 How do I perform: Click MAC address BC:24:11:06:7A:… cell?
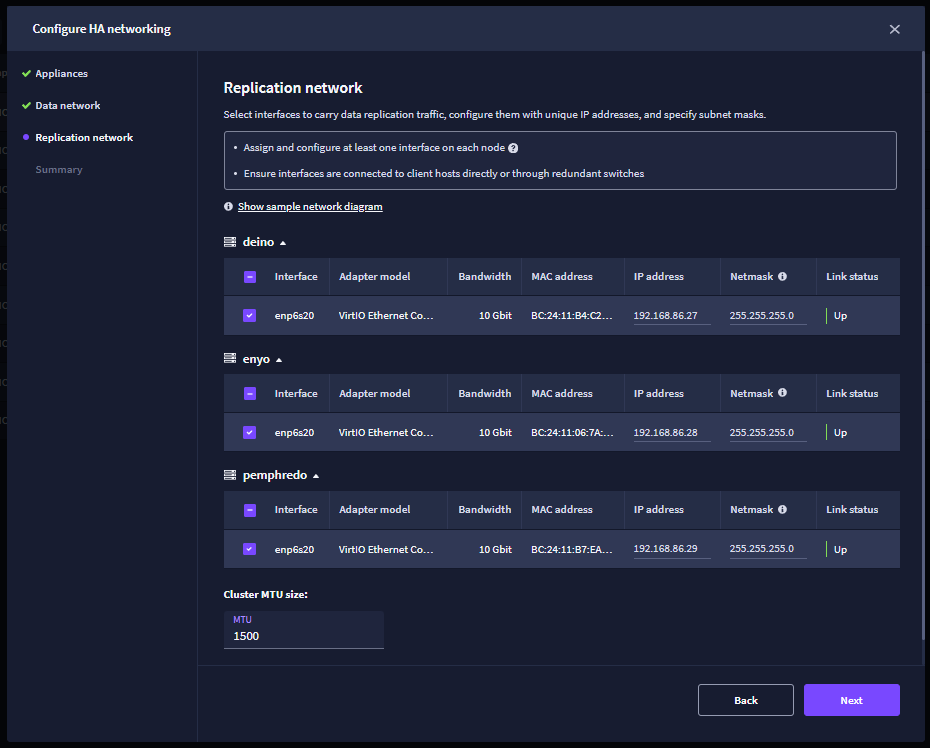point(572,432)
